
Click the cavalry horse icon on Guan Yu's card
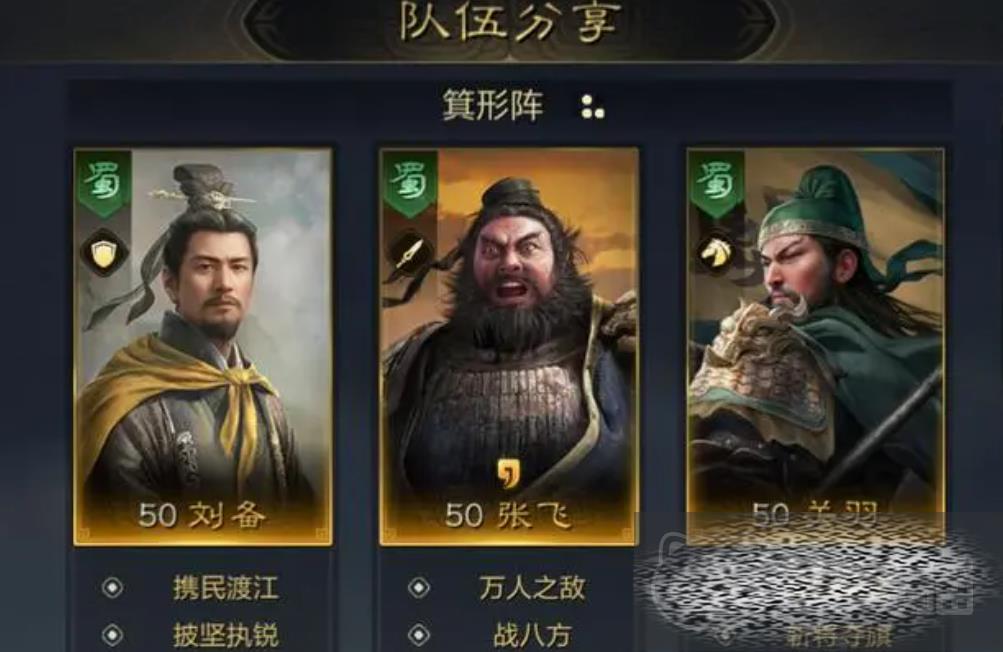[x=716, y=253]
